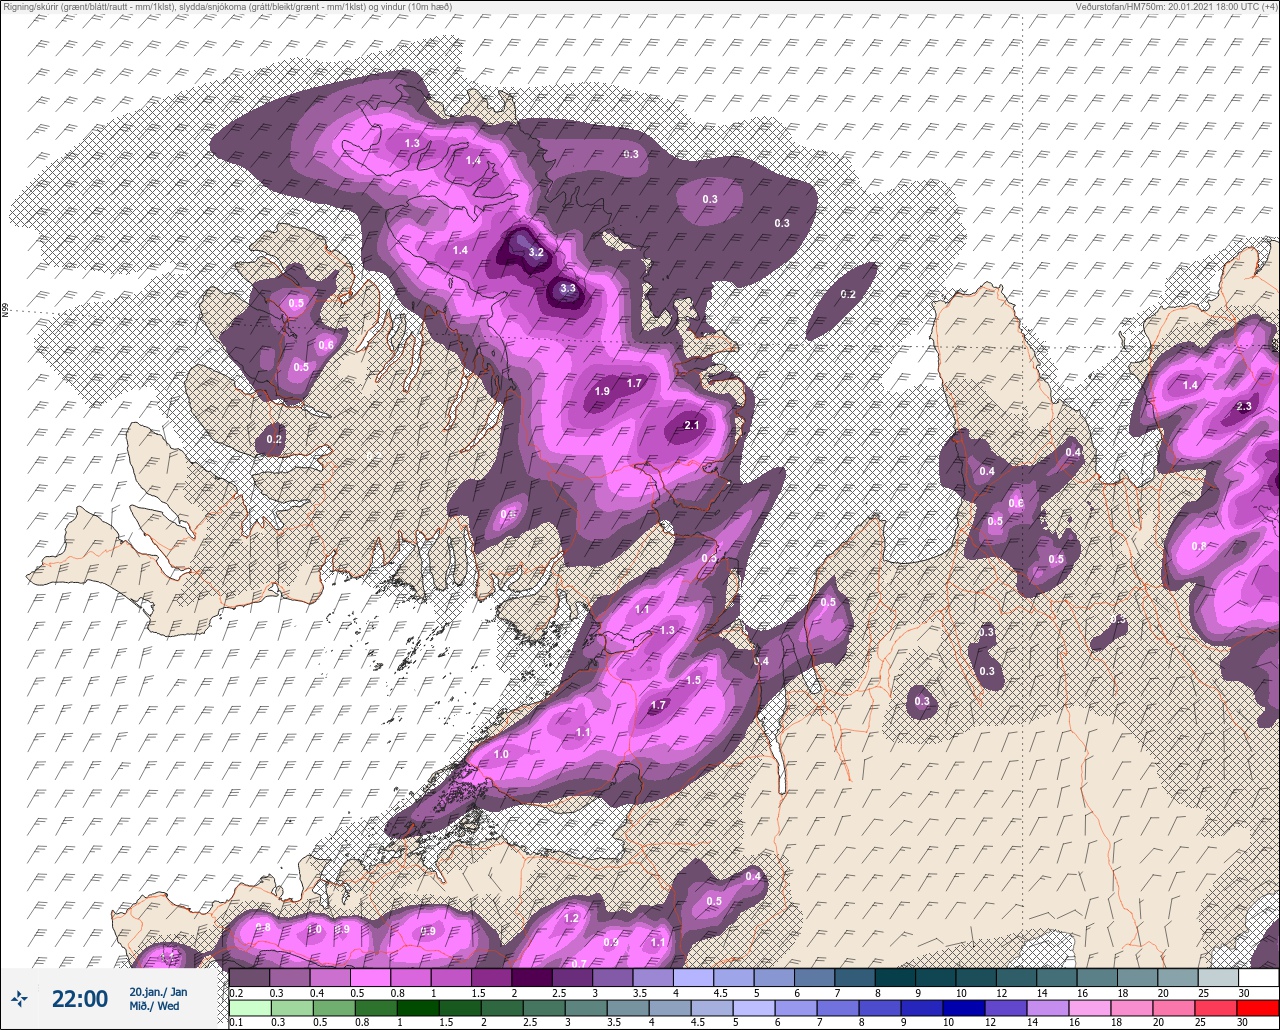Click the date label '20.jan./ Jan'
The height and width of the screenshot is (1030, 1280).
tap(158, 991)
